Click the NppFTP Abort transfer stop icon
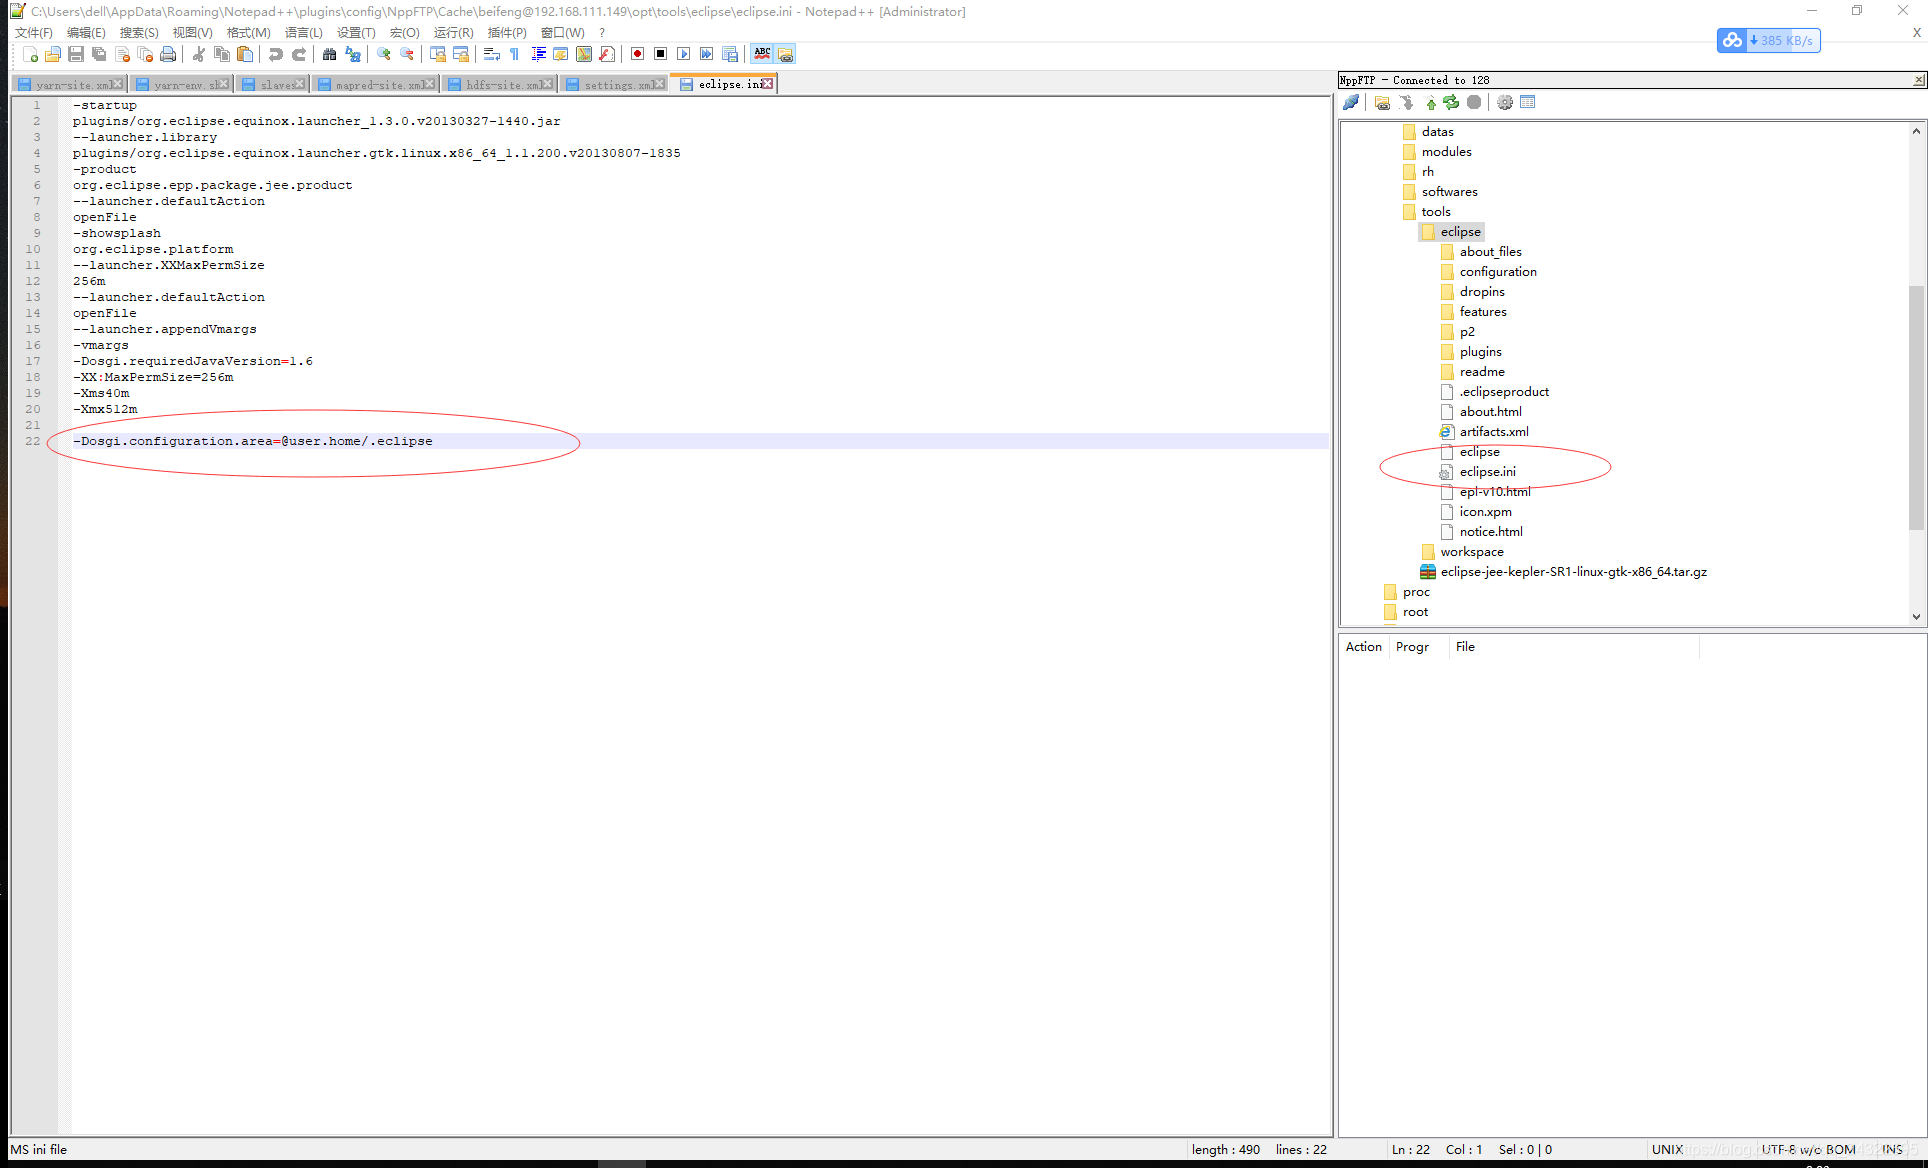The width and height of the screenshot is (1928, 1168). tap(1474, 102)
